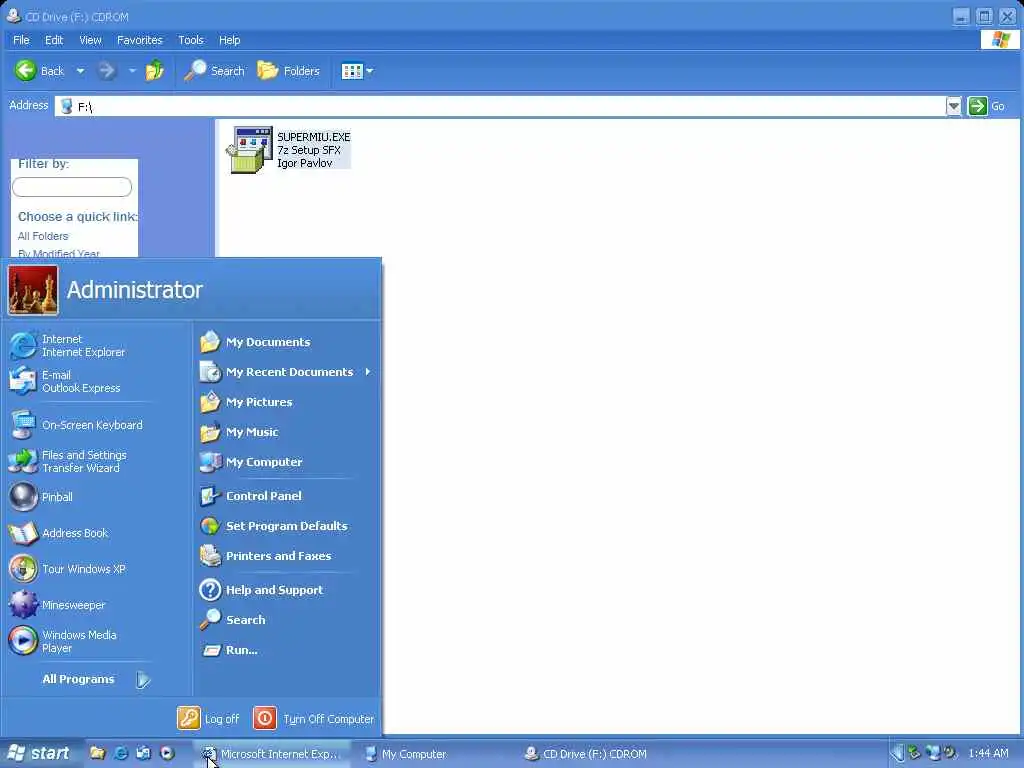
Task: Launch Media Player from Quick Launch
Action: coord(167,753)
